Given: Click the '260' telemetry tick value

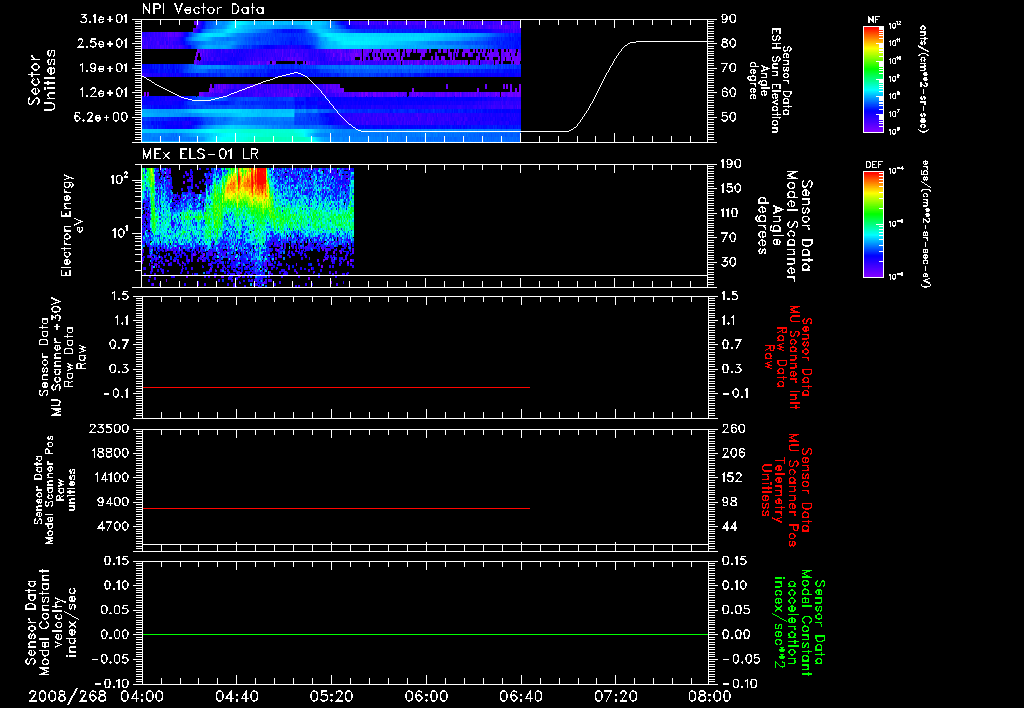Looking at the screenshot, I should [733, 429].
